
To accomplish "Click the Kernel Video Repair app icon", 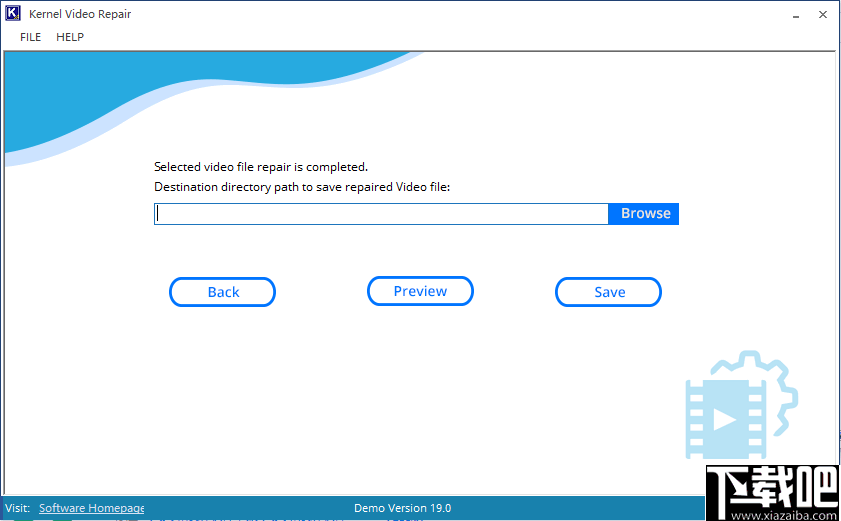I will pos(13,13).
